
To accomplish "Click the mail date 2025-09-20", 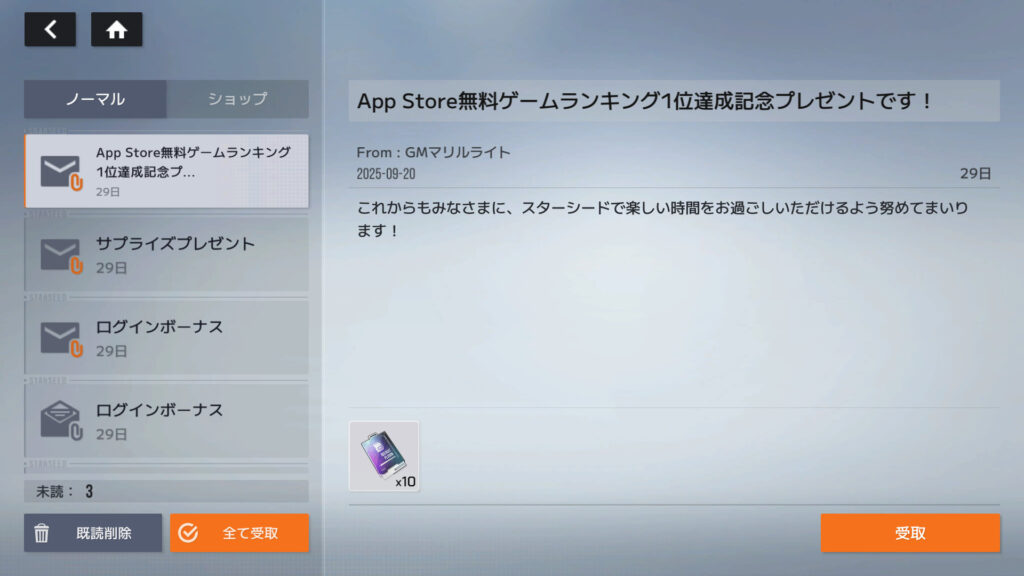I will click(x=386, y=174).
